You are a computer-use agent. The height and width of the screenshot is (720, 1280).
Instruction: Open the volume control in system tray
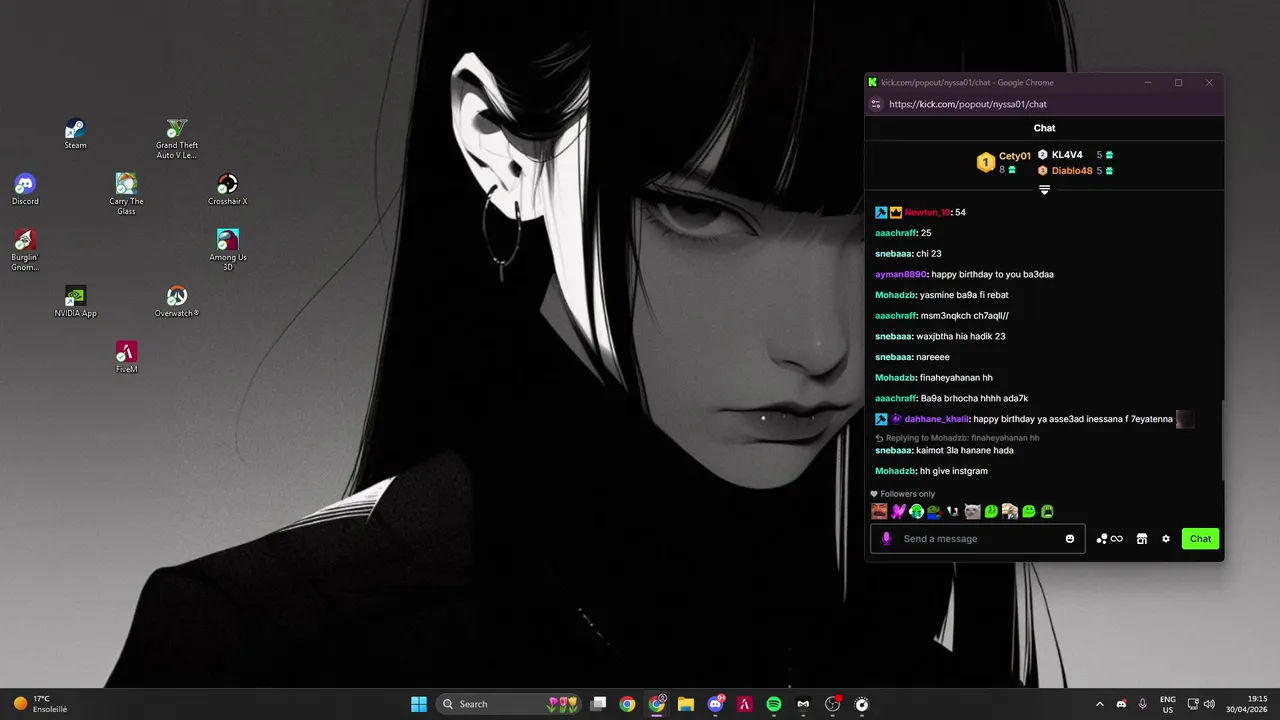point(1209,704)
